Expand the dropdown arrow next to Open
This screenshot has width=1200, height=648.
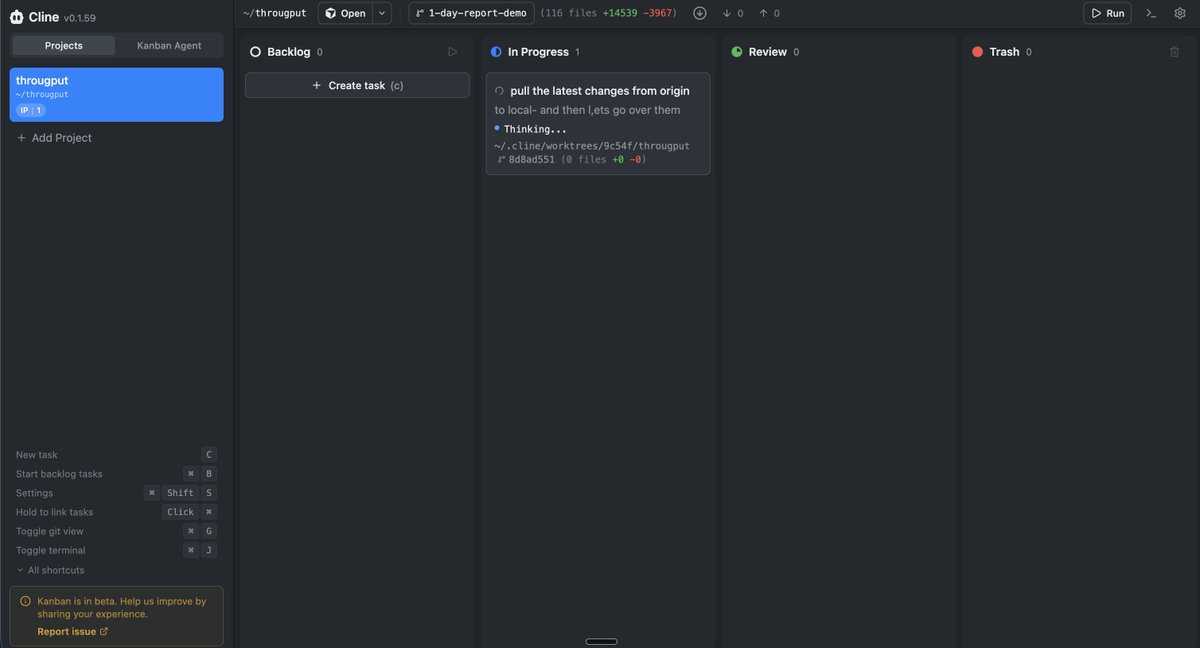click(382, 13)
